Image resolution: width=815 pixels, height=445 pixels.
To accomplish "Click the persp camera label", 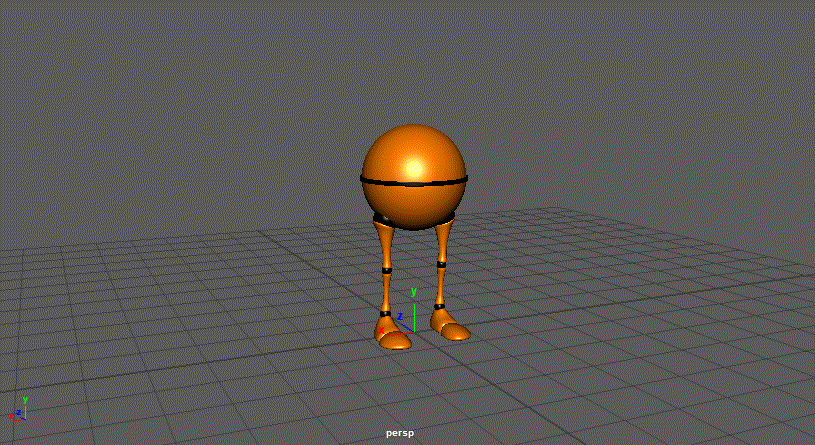I will [x=400, y=433].
